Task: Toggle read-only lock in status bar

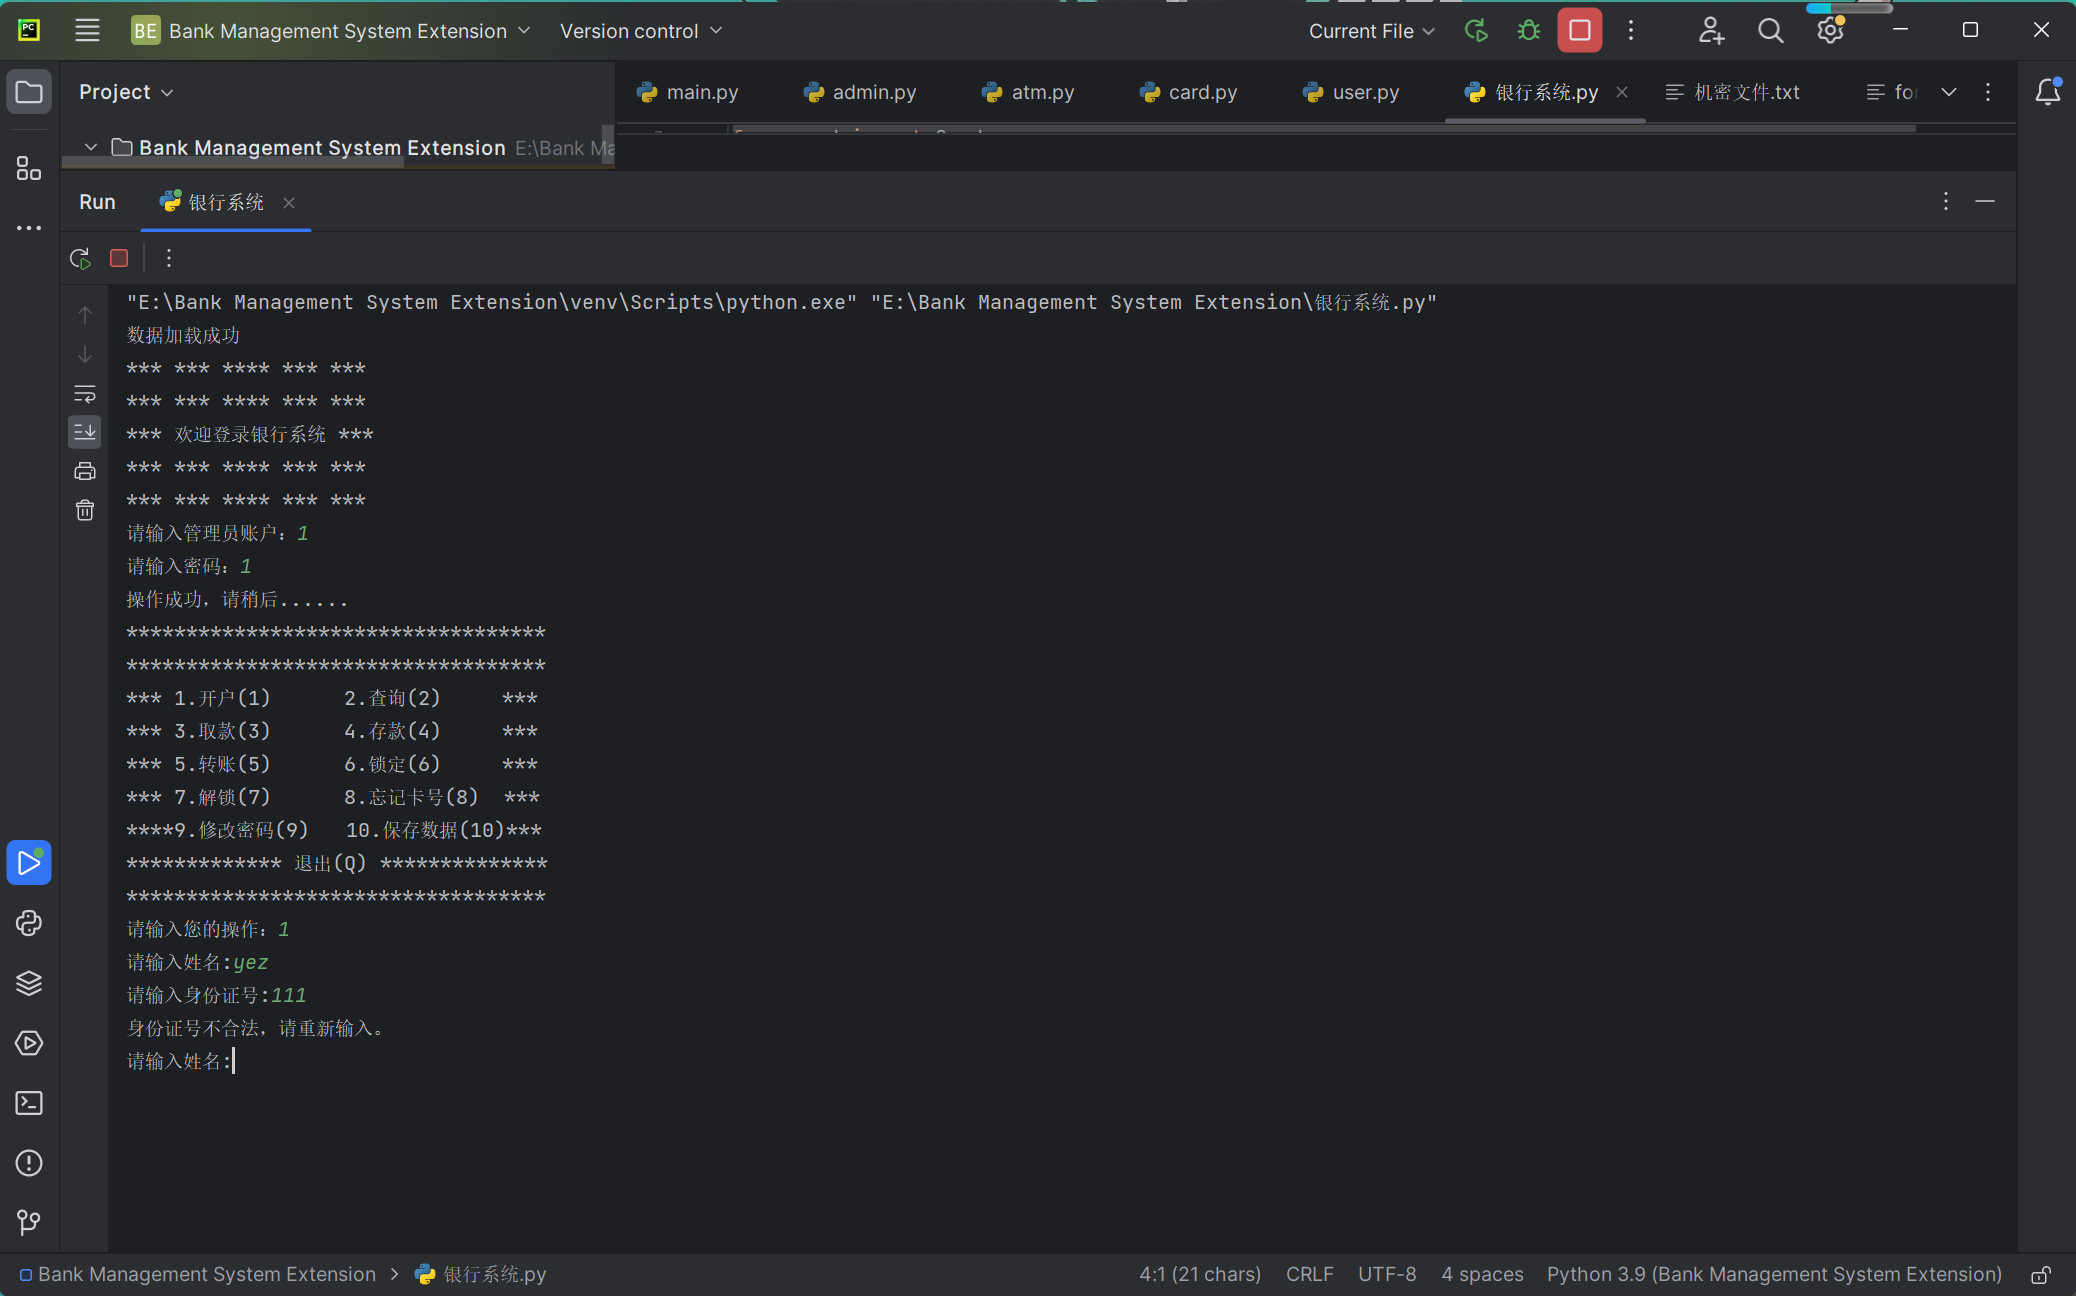Action: [2041, 1275]
